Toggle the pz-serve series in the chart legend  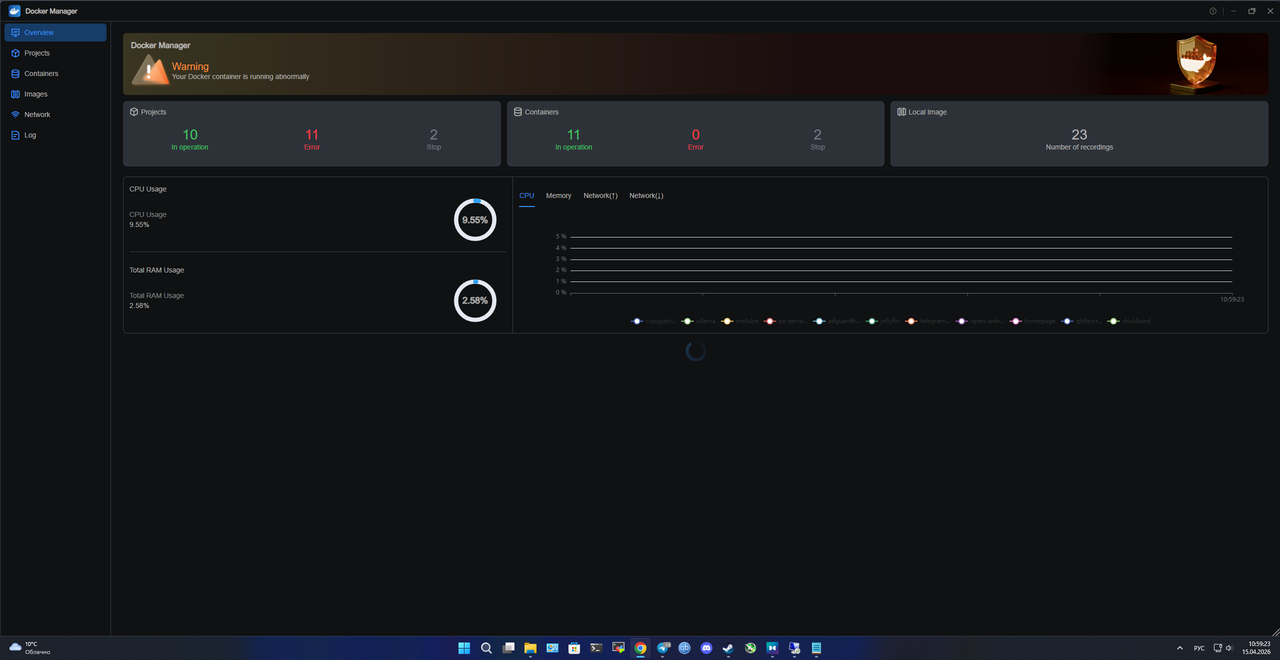click(x=785, y=321)
